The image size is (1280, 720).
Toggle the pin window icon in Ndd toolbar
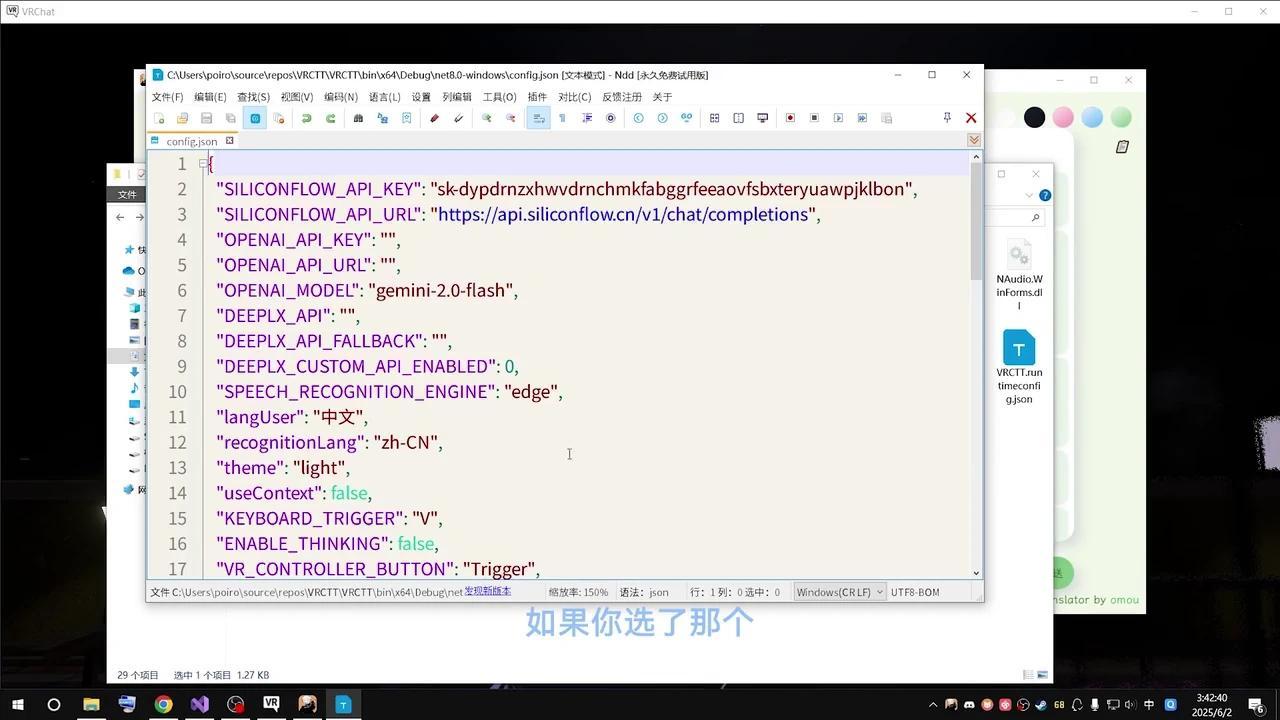947,118
